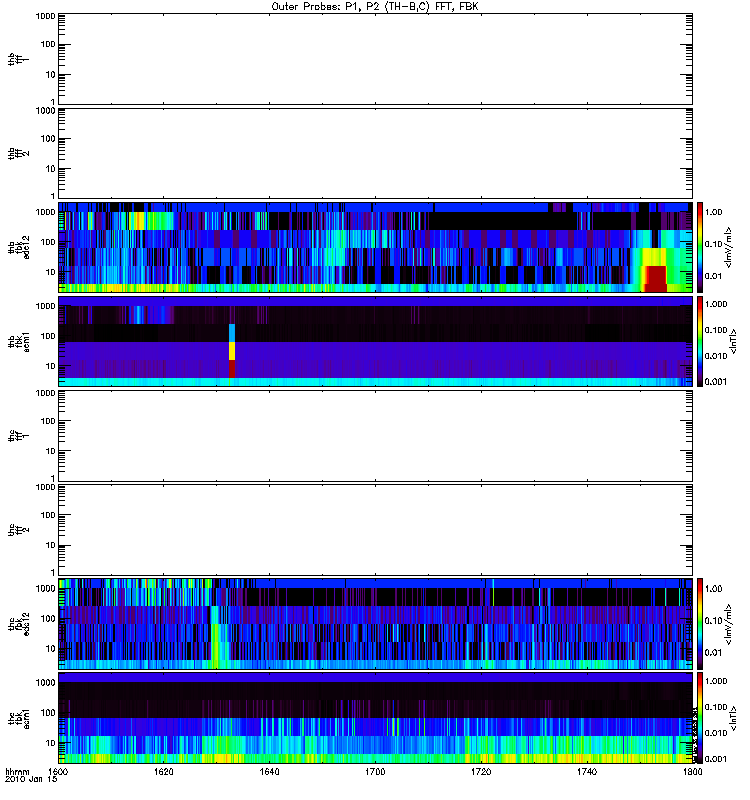
Task: Select the '1720' time axis label
Action: click(481, 771)
